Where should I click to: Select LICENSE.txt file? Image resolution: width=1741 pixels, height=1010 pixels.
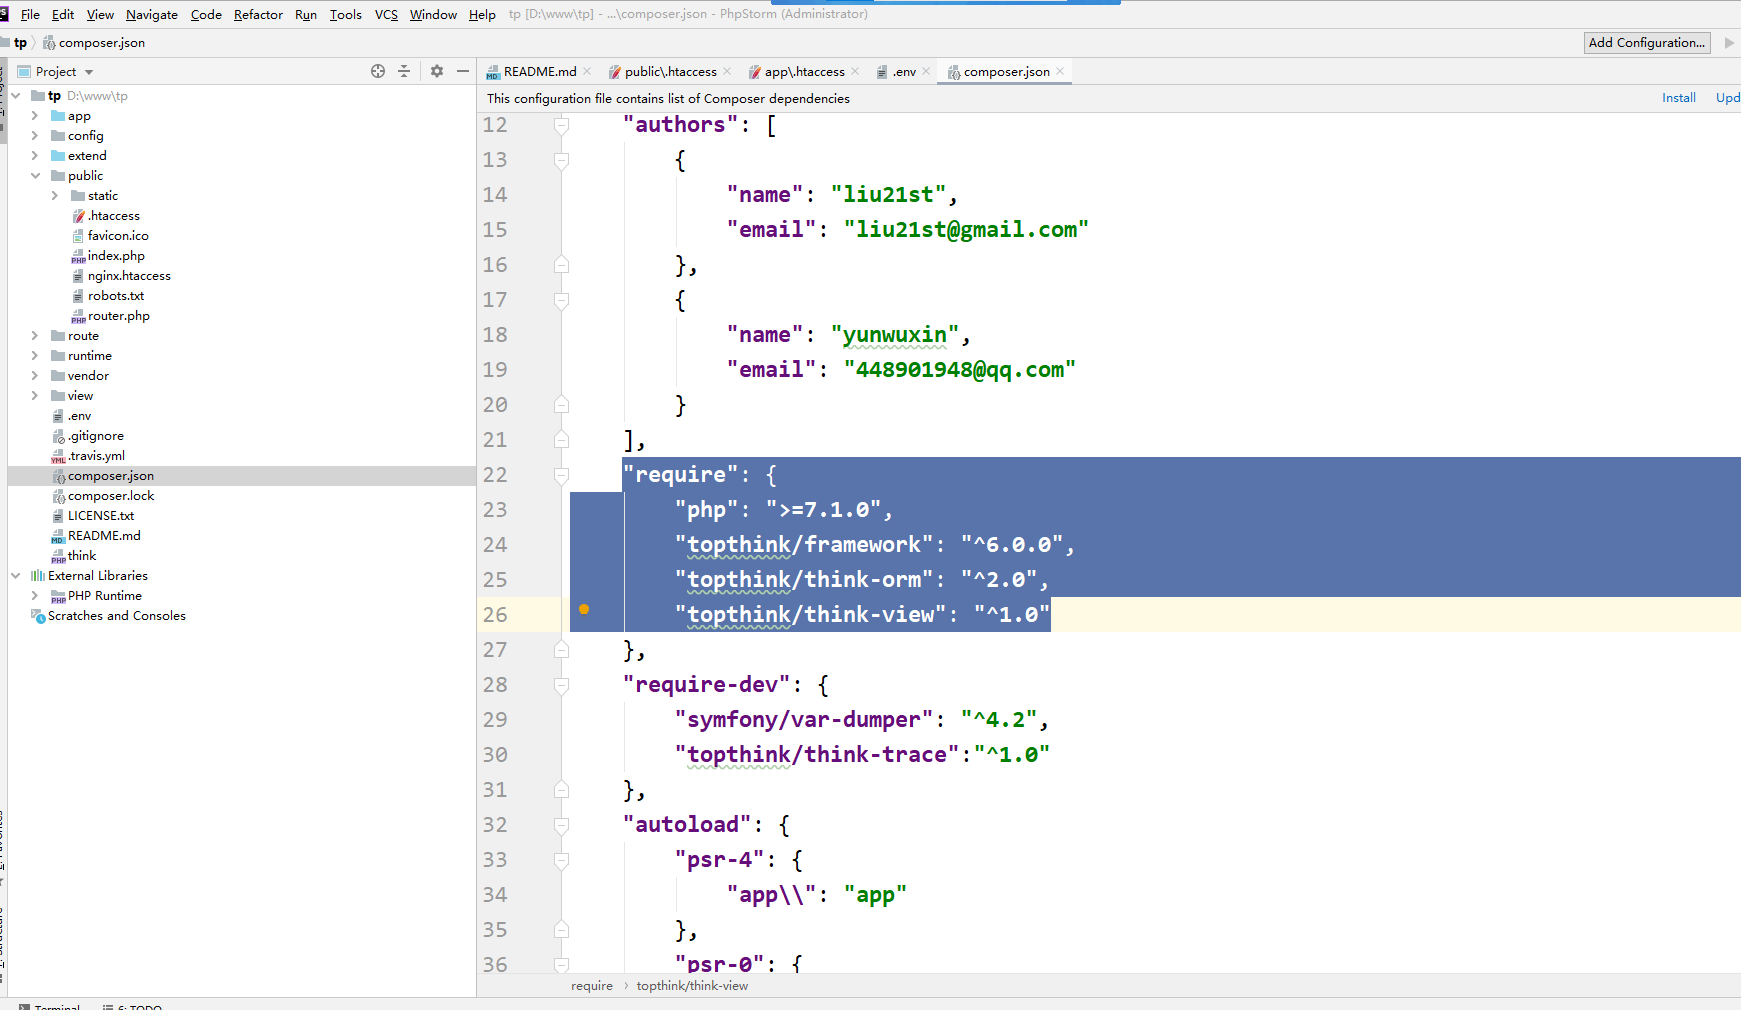(x=101, y=516)
